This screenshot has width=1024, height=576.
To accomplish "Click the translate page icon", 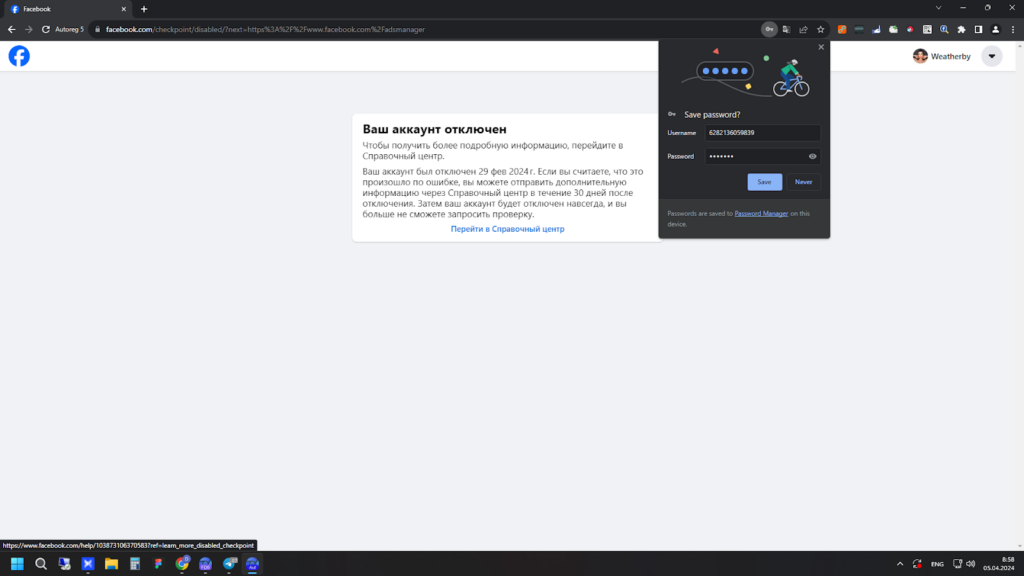I will [x=786, y=29].
